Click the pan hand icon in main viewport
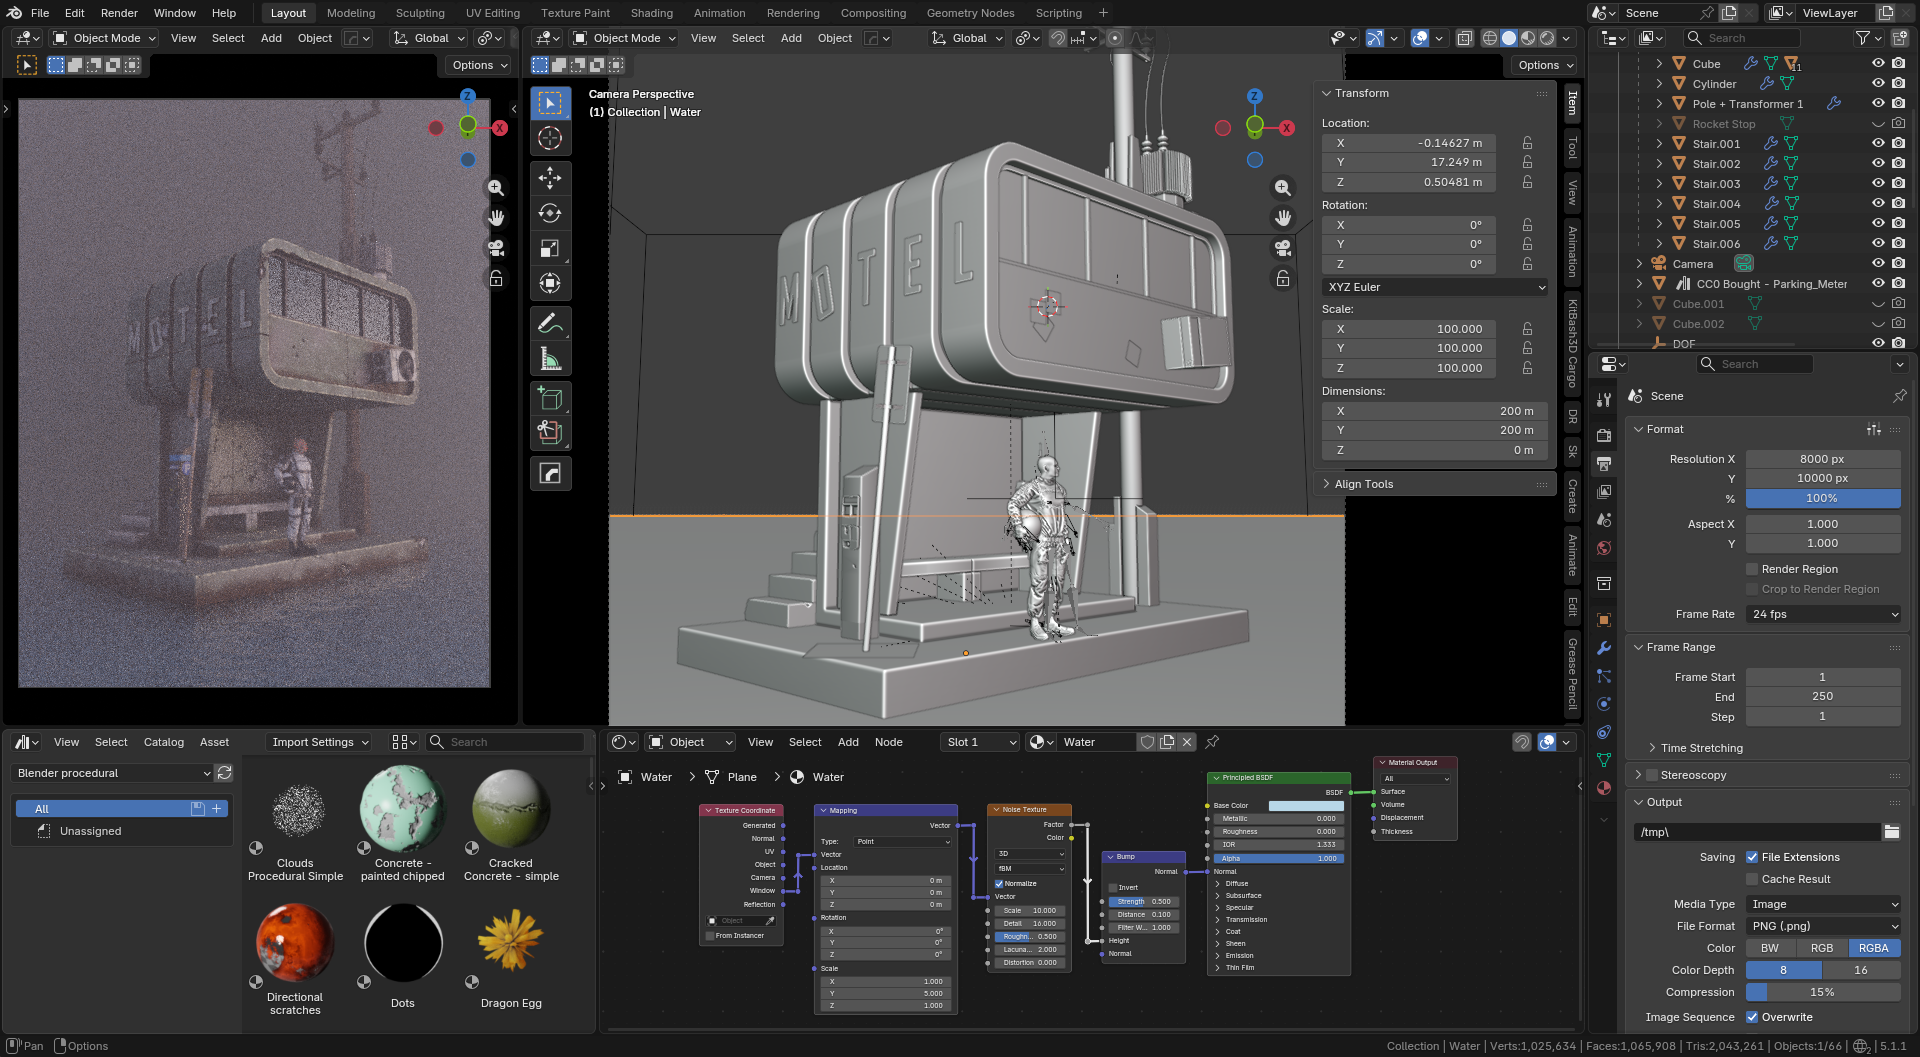Image resolution: width=1920 pixels, height=1057 pixels. [x=1283, y=218]
